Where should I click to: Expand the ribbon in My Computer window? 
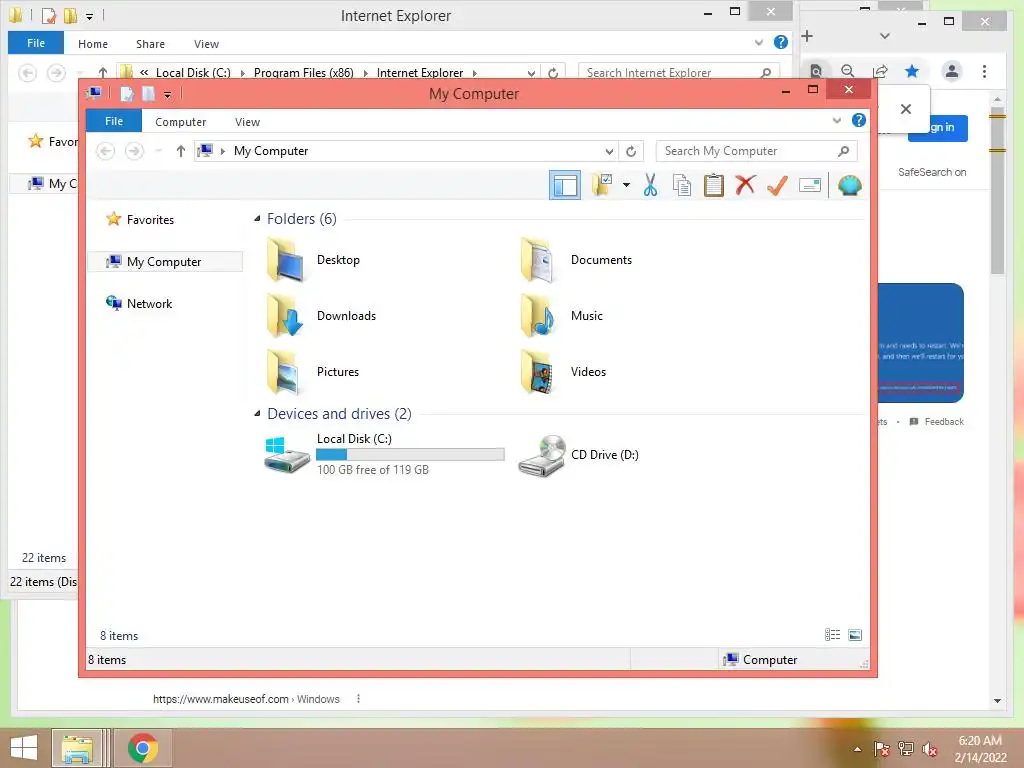coord(837,121)
